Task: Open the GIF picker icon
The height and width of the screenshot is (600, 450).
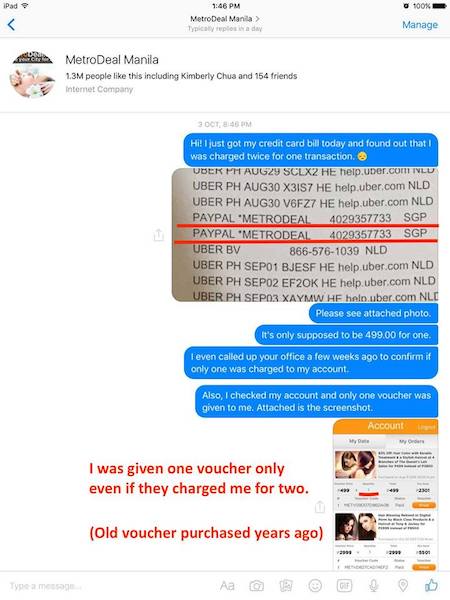Action: [344, 585]
